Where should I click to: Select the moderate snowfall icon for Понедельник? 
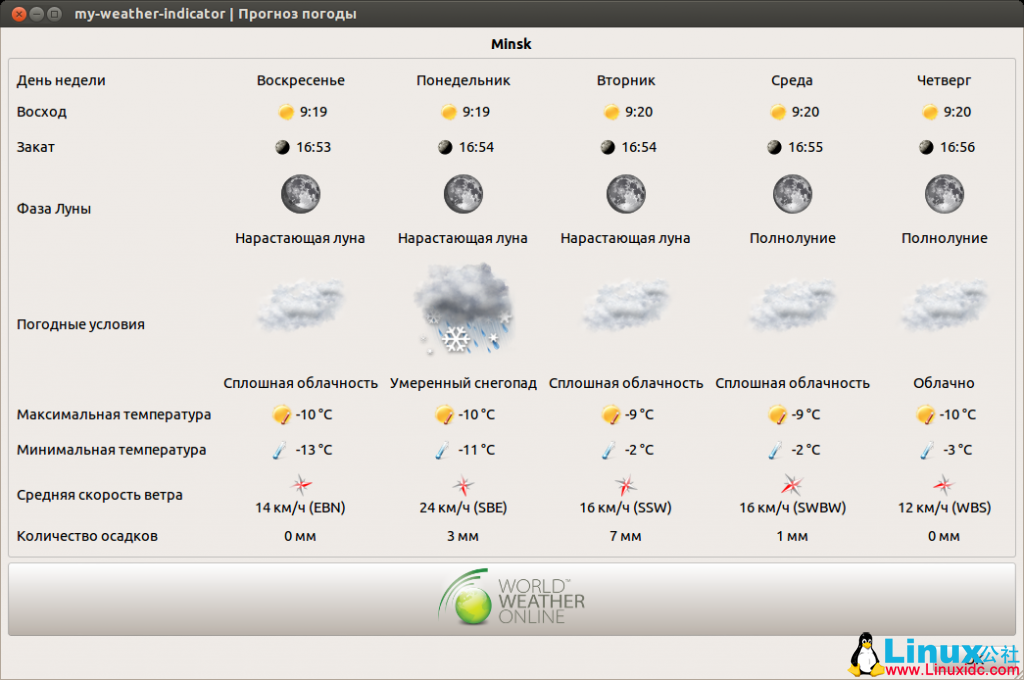tap(462, 310)
